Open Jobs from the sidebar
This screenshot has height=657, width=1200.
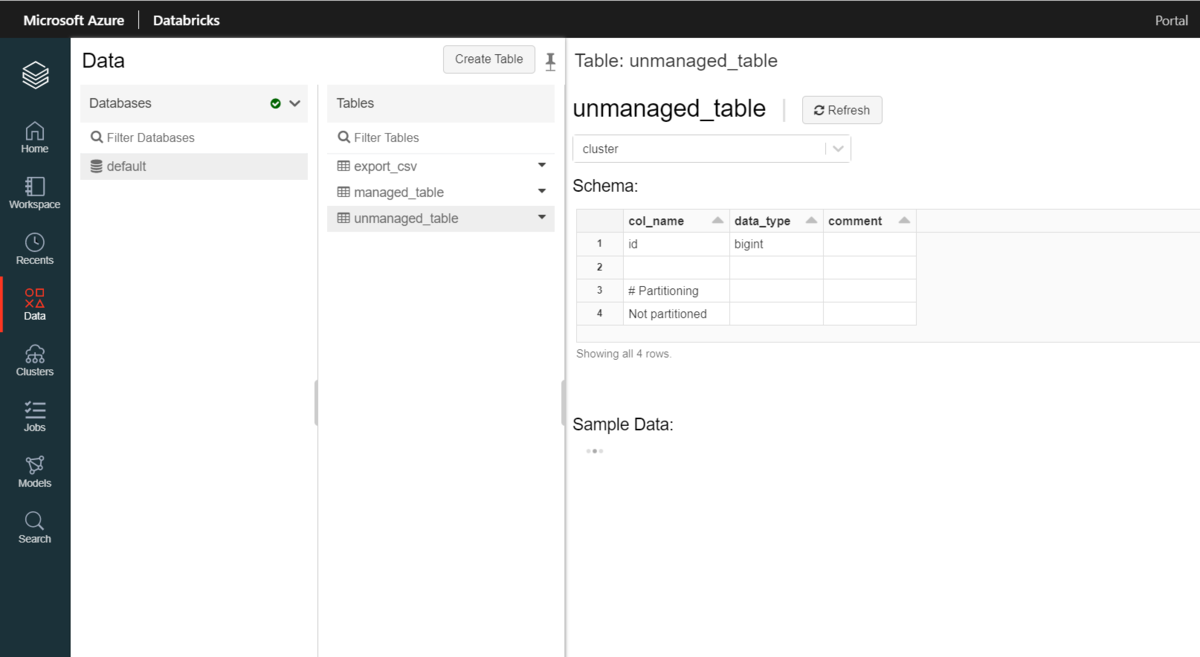(x=35, y=416)
